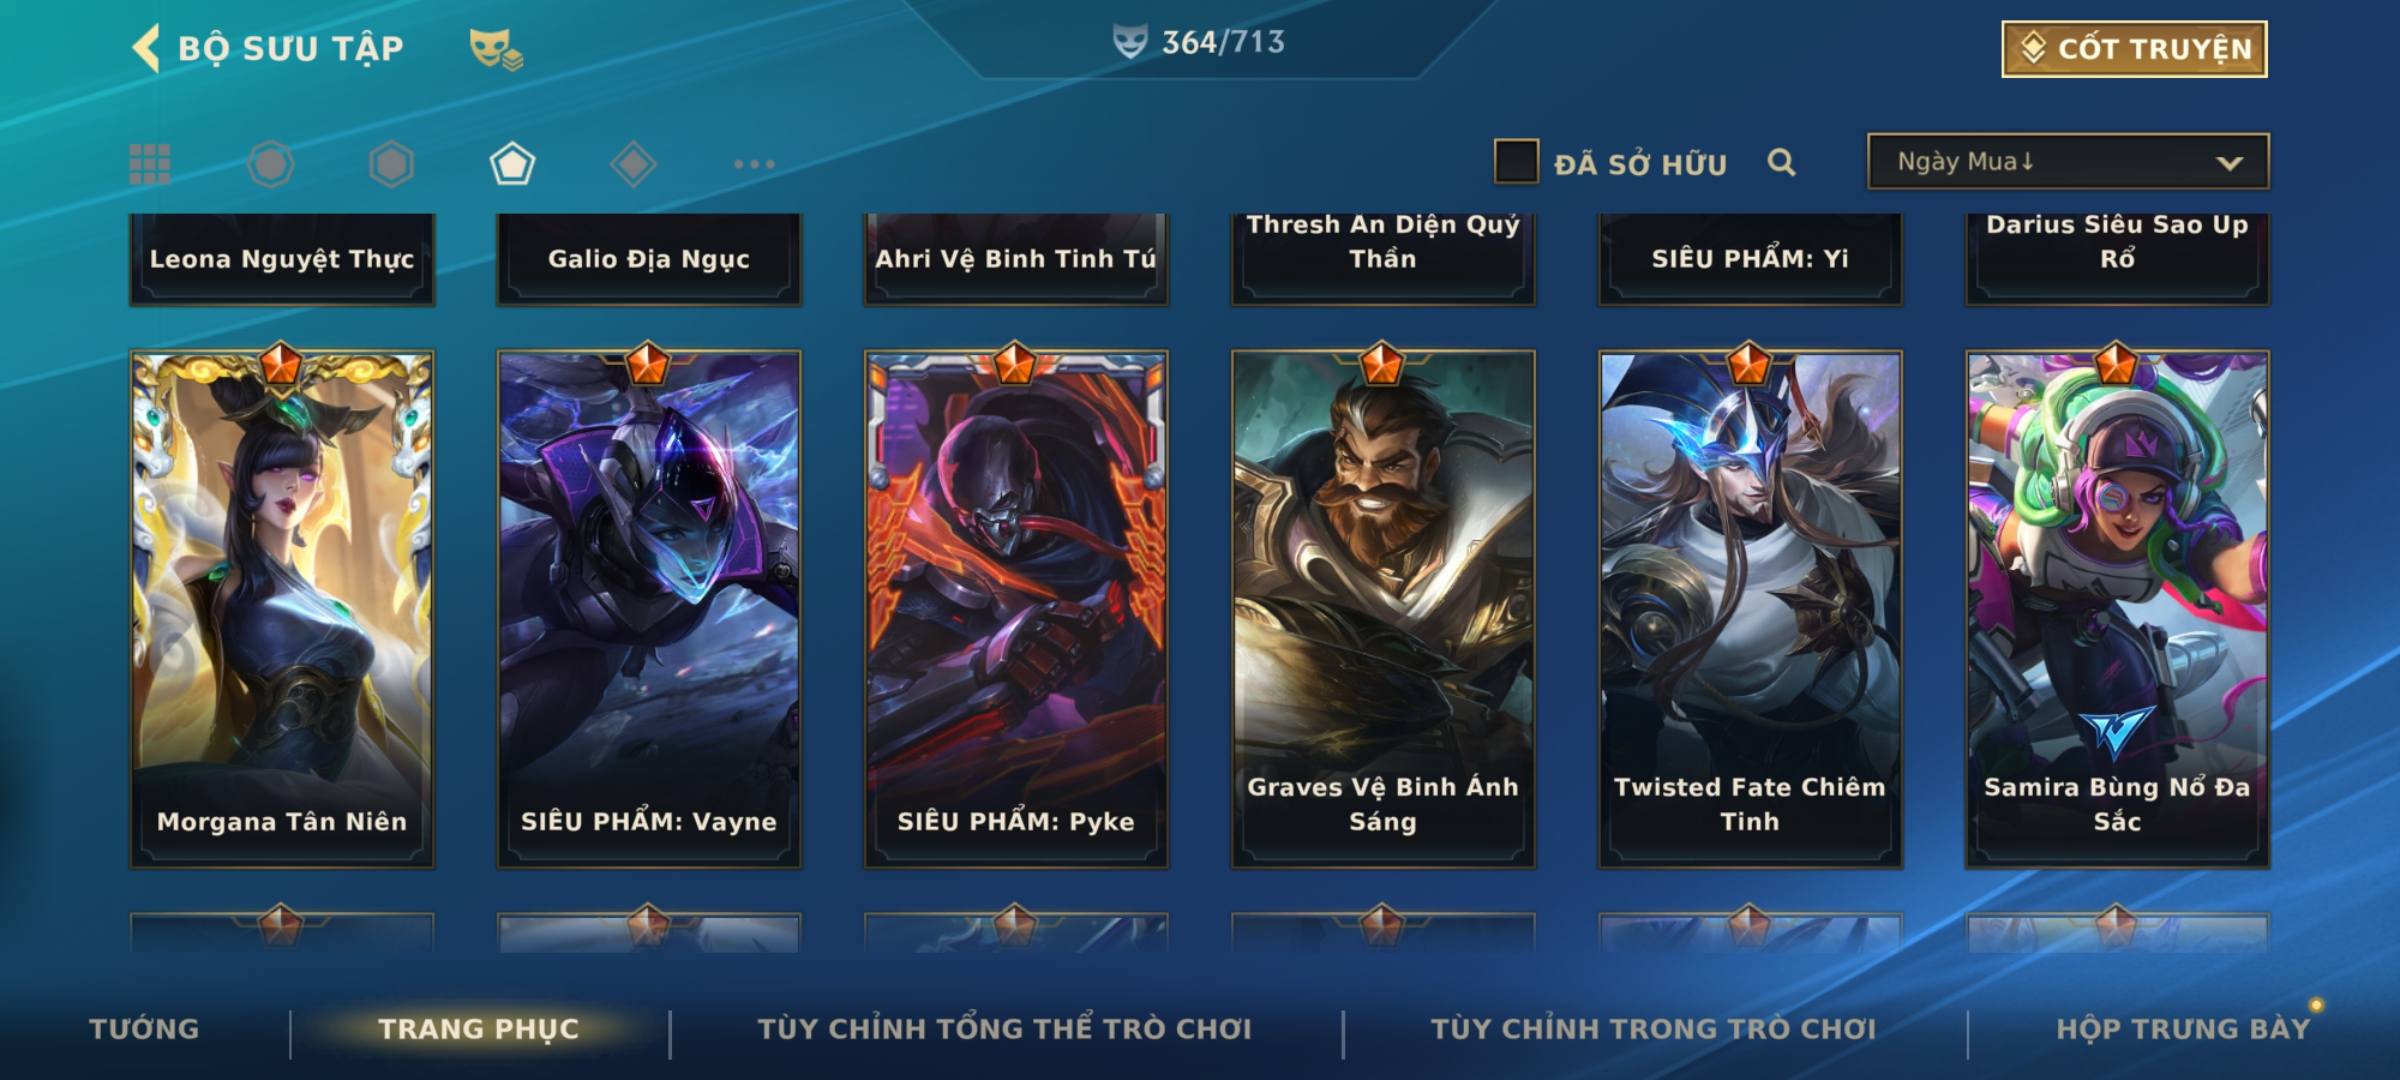2400x1080 pixels.
Task: Expand the Ngày Mua sort dropdown
Action: [x=2068, y=161]
